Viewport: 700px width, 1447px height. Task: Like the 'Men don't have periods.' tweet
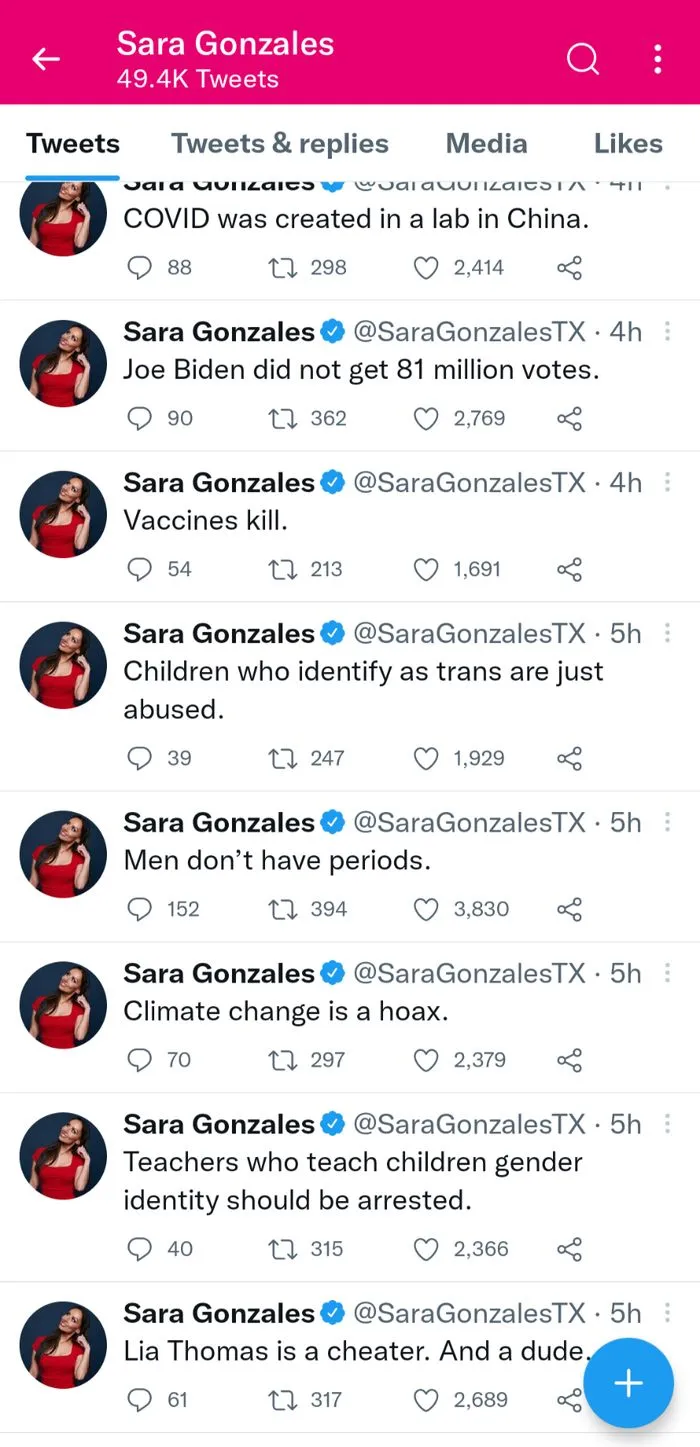click(425, 909)
